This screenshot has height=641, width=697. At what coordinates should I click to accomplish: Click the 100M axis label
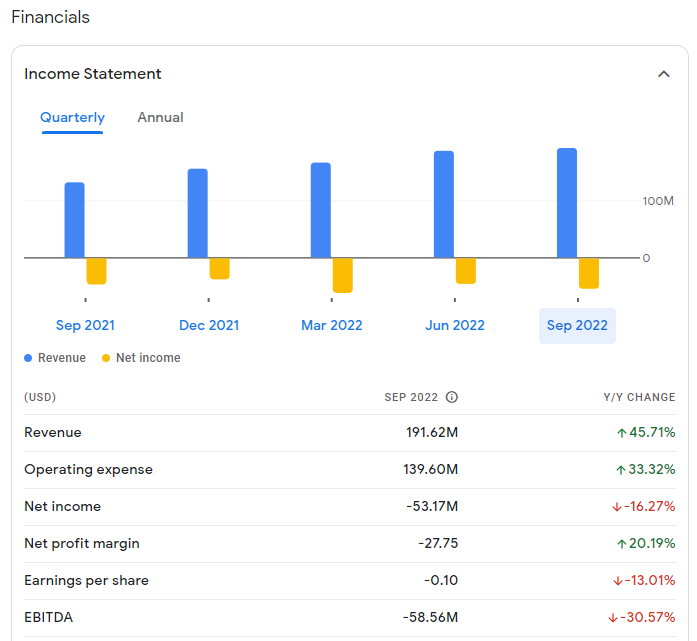(x=658, y=201)
